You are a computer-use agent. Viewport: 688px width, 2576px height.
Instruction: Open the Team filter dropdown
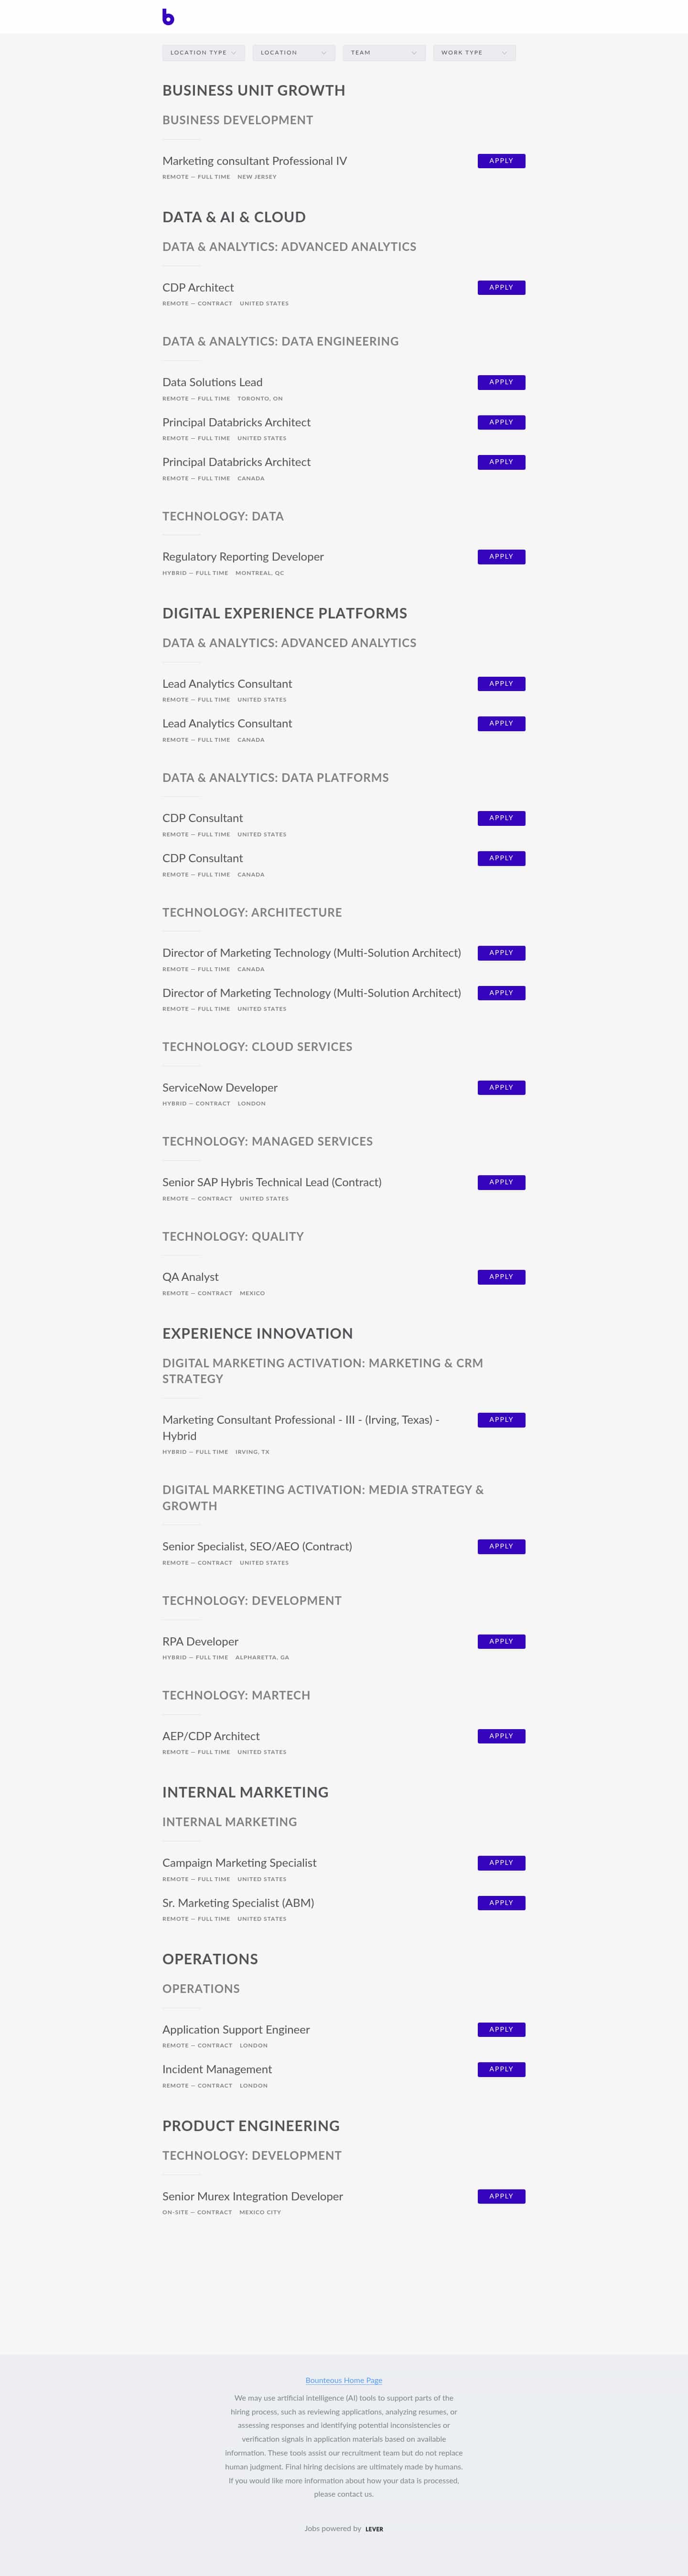click(384, 53)
